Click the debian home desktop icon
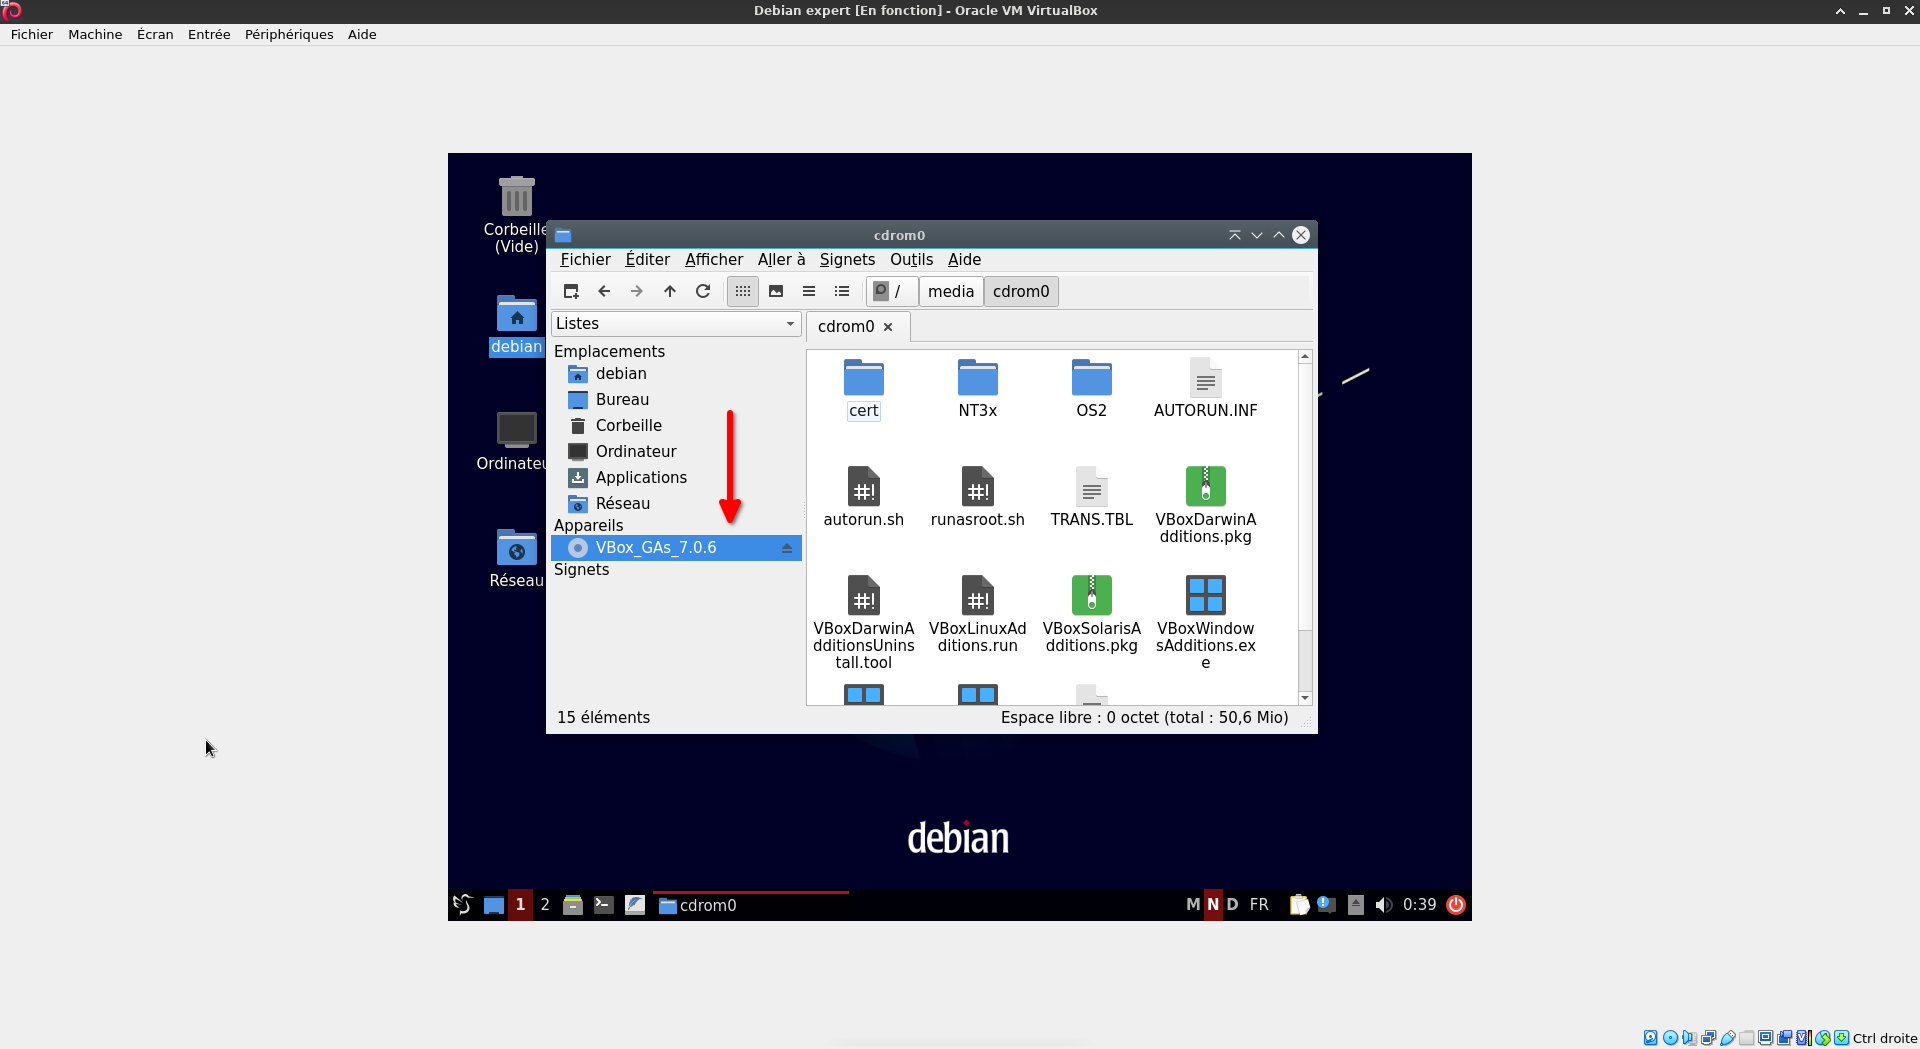 pos(517,325)
